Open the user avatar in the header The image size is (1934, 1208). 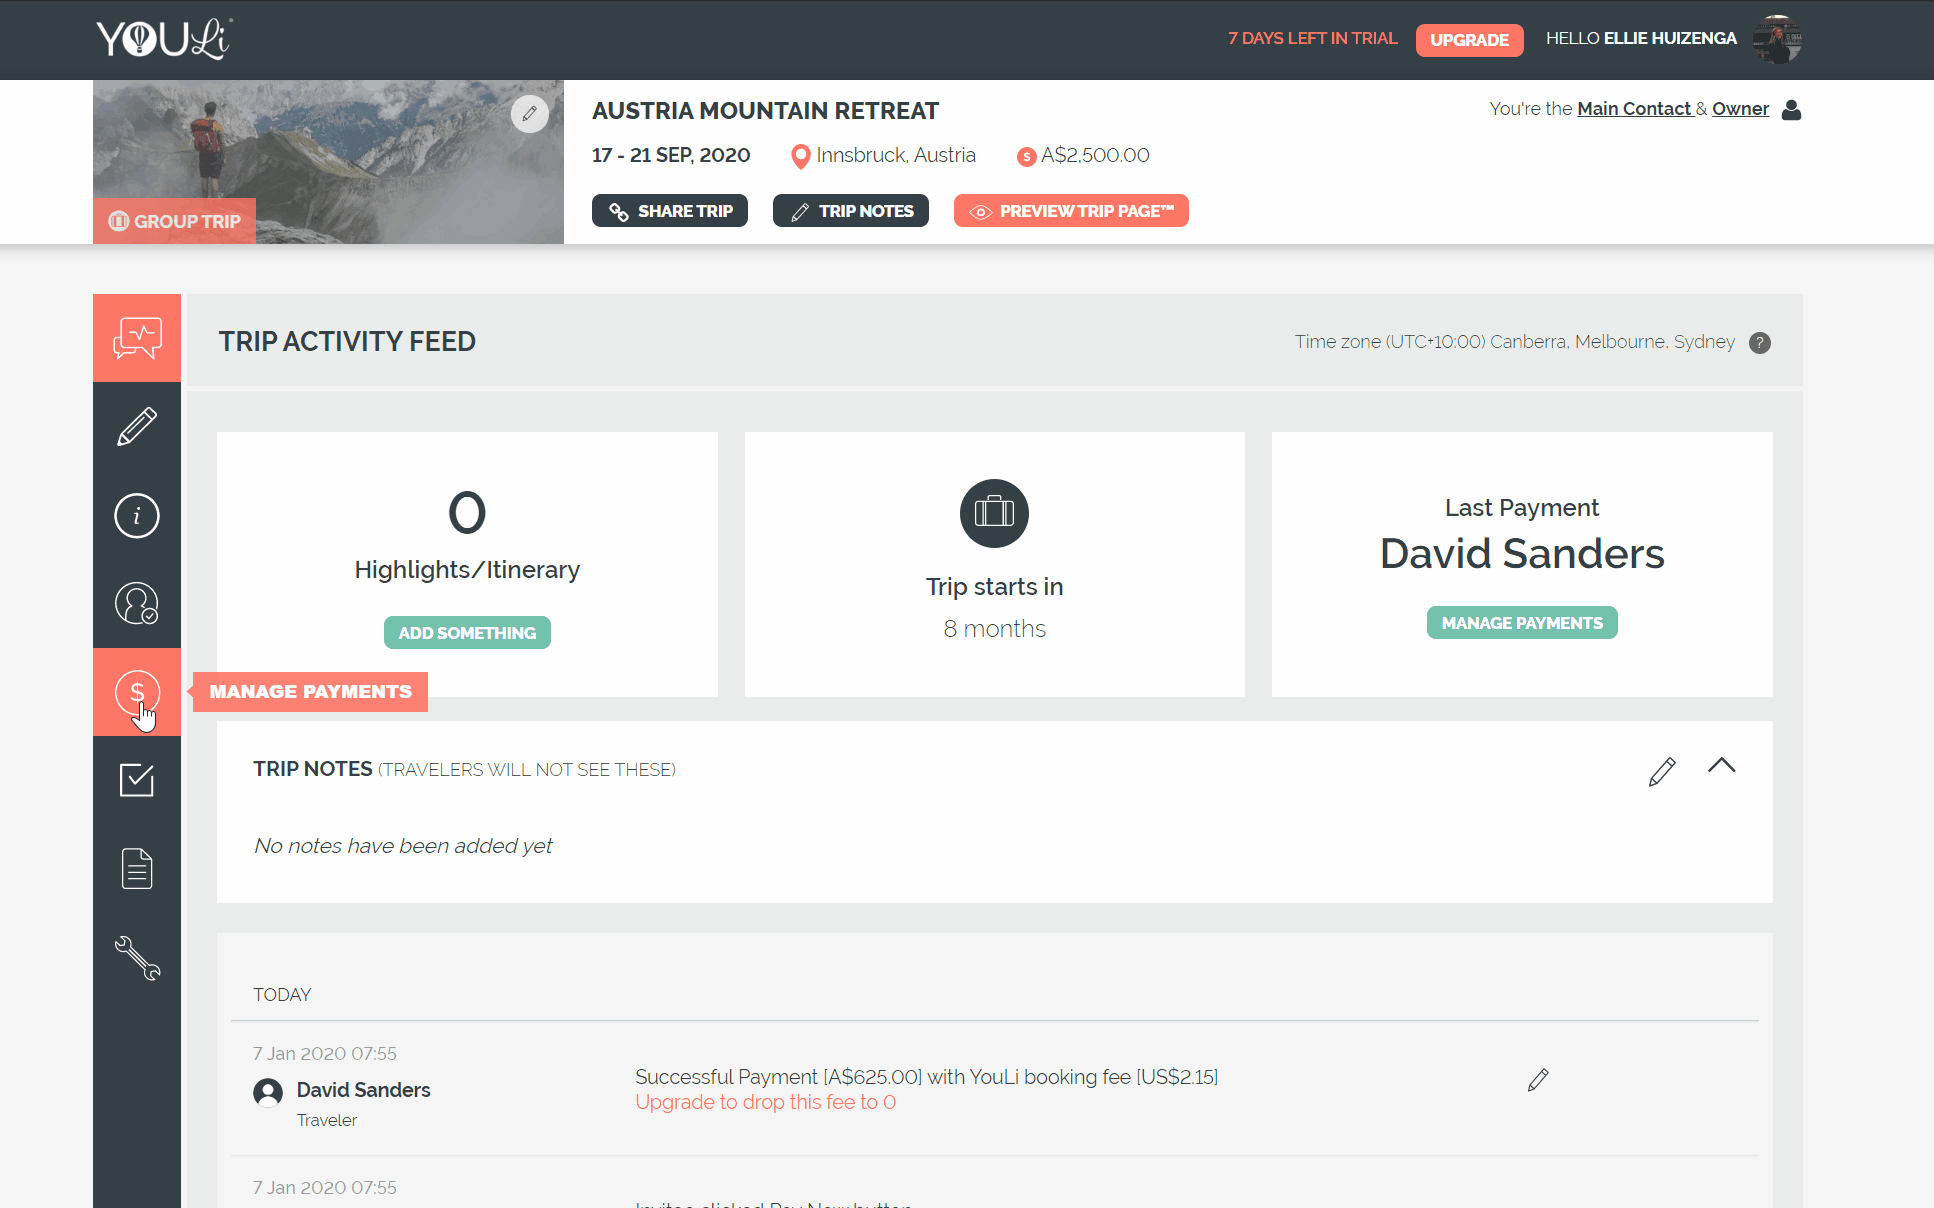(x=1777, y=39)
